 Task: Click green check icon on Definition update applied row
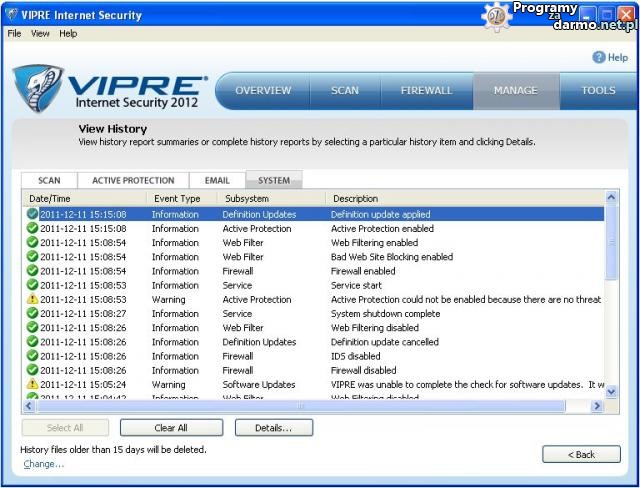[32, 214]
